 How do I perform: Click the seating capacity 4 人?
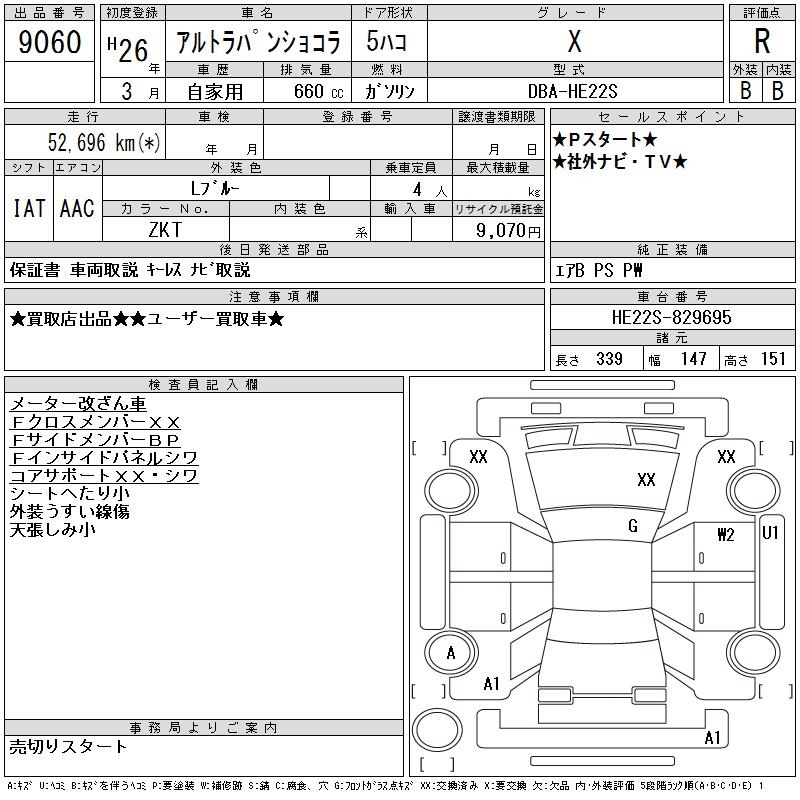(x=430, y=190)
